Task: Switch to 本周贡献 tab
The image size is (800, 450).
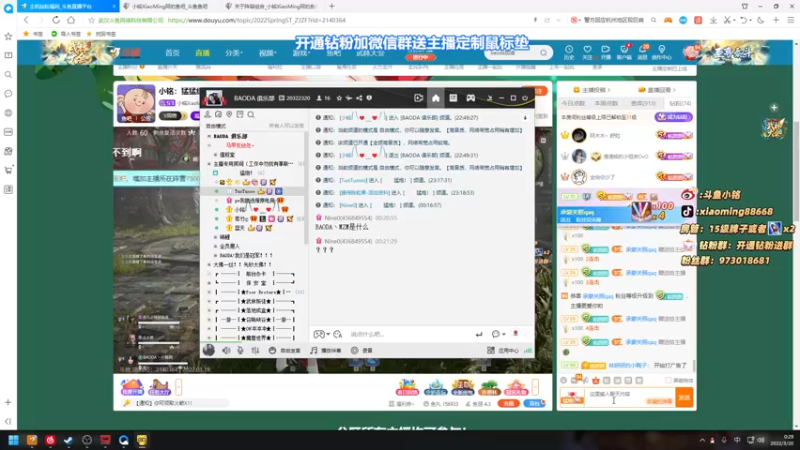Action: click(x=607, y=103)
